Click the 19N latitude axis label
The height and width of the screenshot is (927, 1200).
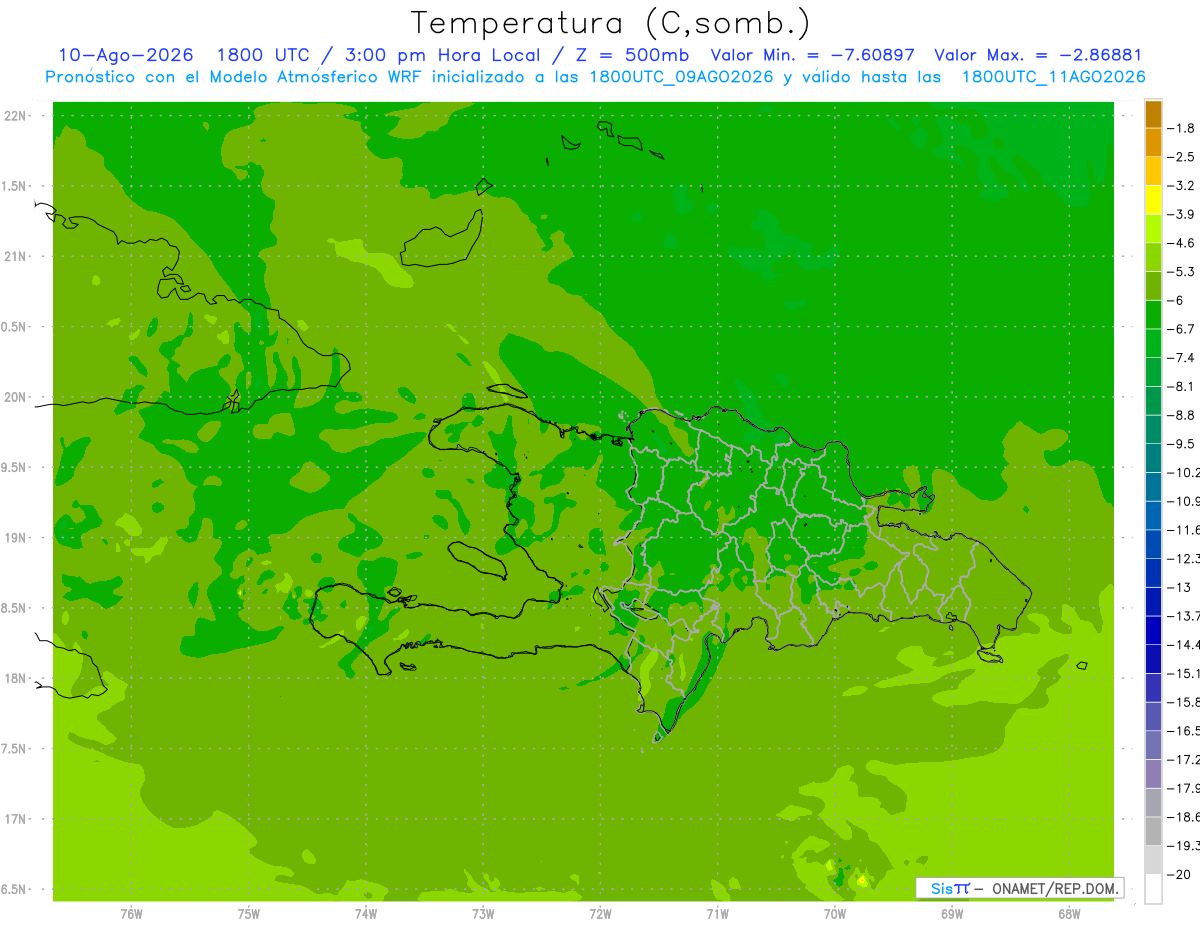coord(16,538)
